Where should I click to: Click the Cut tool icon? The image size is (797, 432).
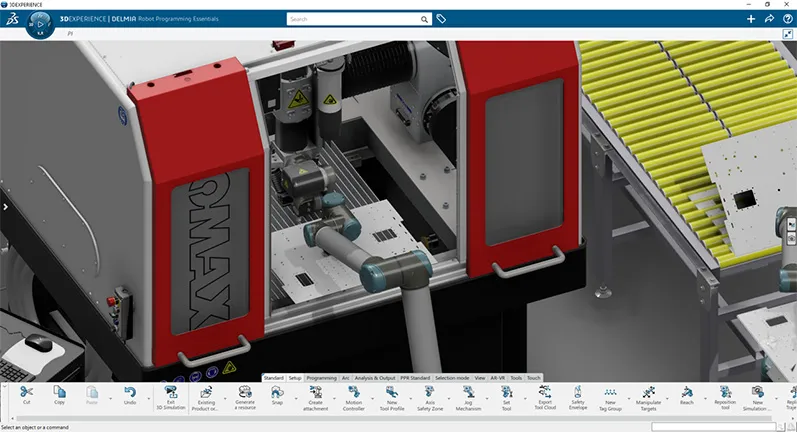26,392
